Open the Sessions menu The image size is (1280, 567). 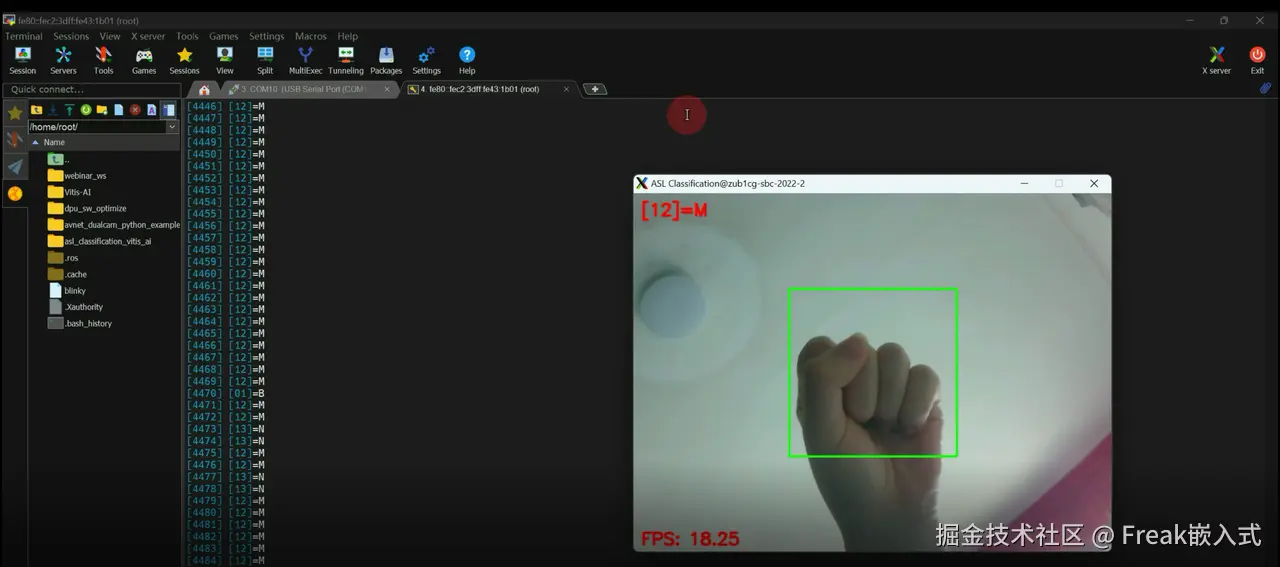pos(71,36)
